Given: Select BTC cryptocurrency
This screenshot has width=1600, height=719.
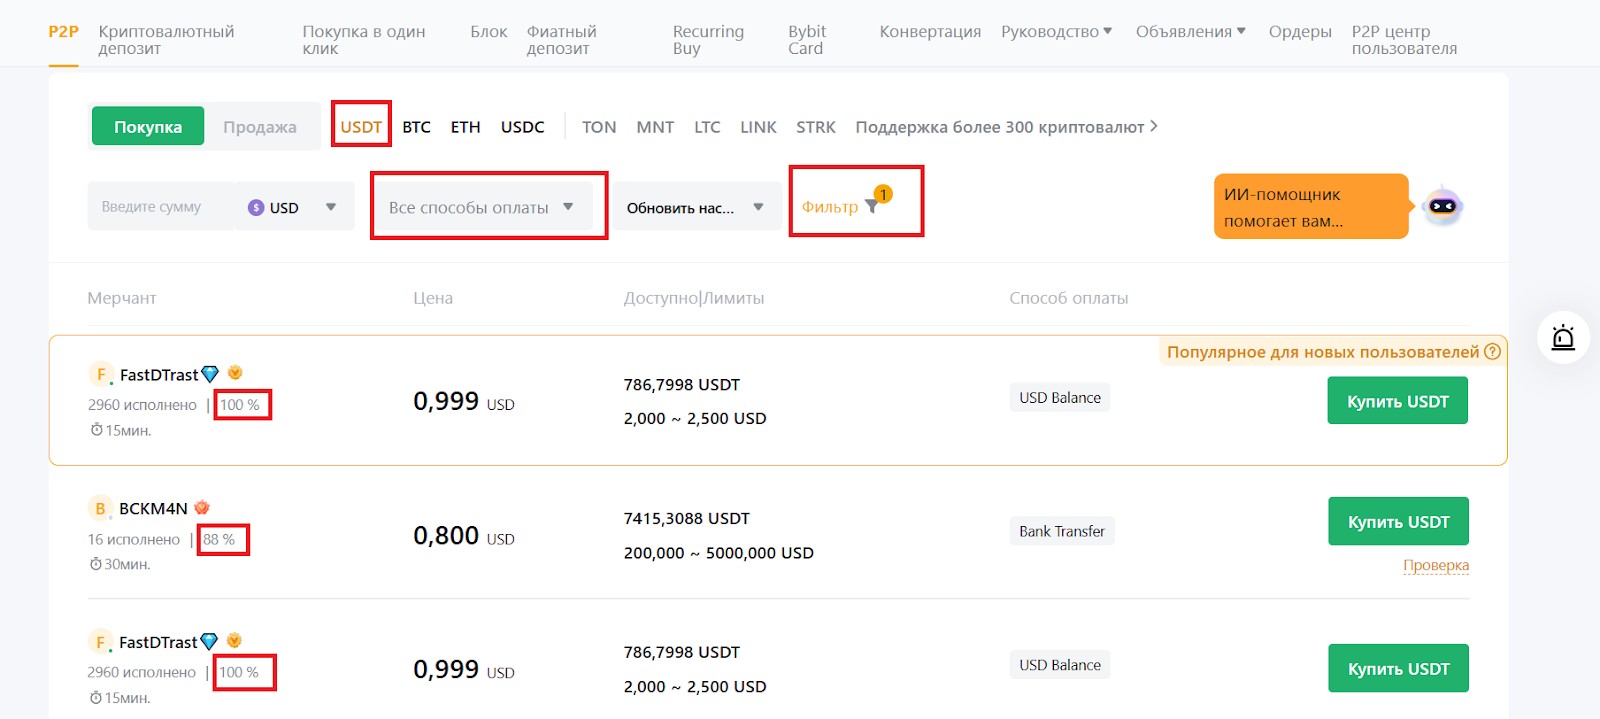Looking at the screenshot, I should tap(417, 127).
